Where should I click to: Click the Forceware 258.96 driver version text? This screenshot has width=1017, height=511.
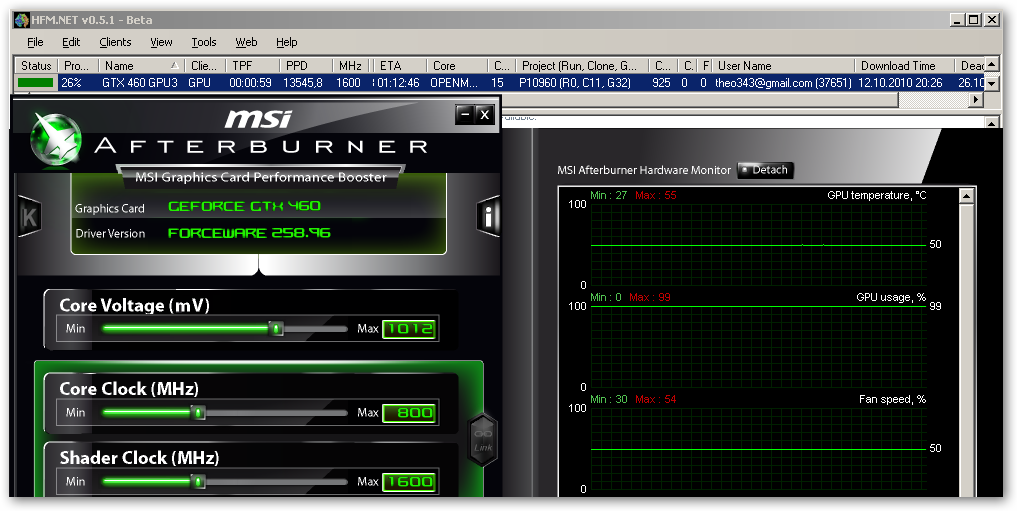(x=249, y=233)
